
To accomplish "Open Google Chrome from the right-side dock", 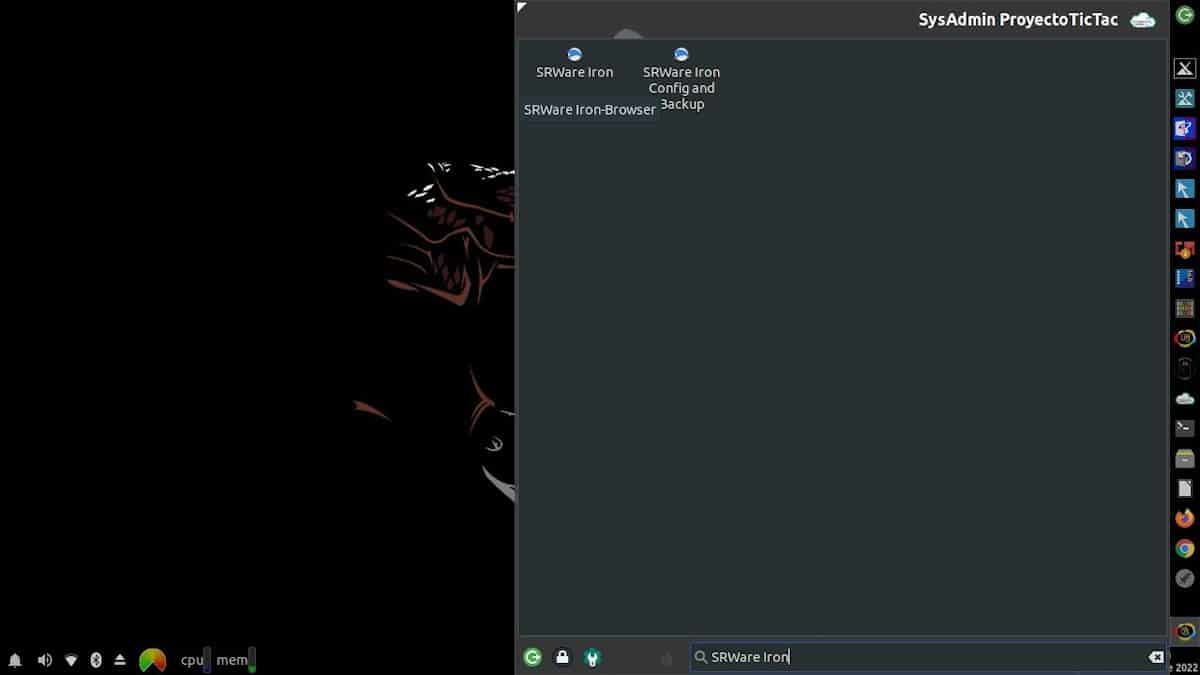I will [1184, 548].
